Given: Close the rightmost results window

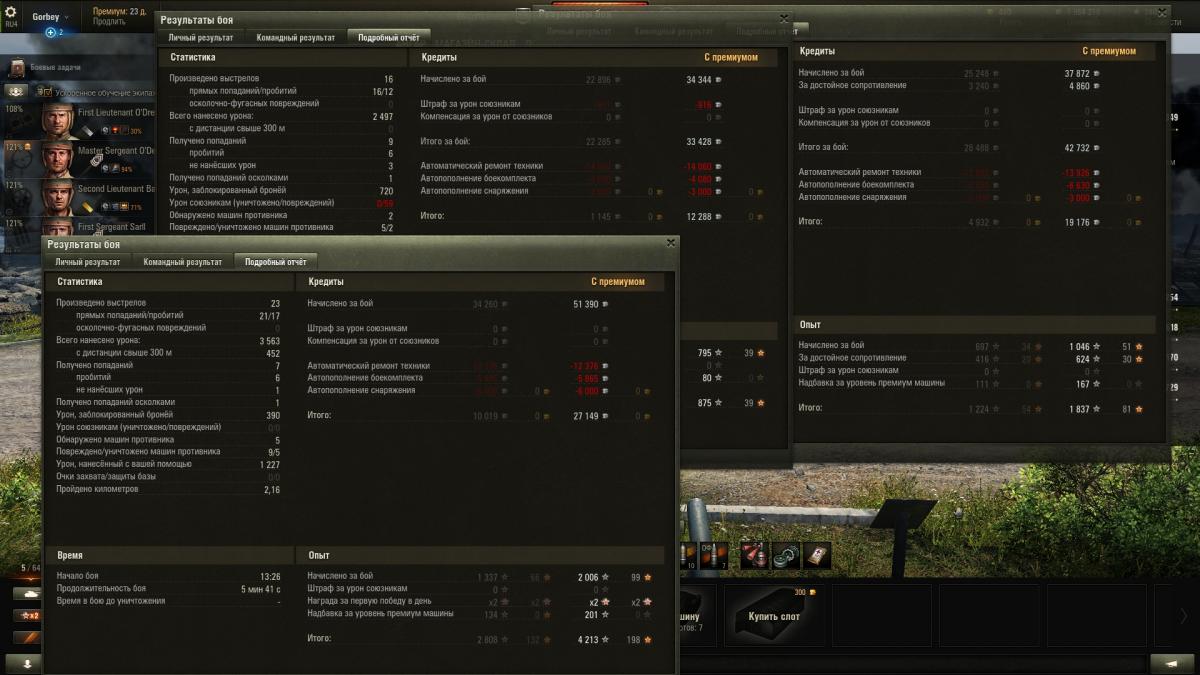Looking at the screenshot, I should [x=1161, y=13].
